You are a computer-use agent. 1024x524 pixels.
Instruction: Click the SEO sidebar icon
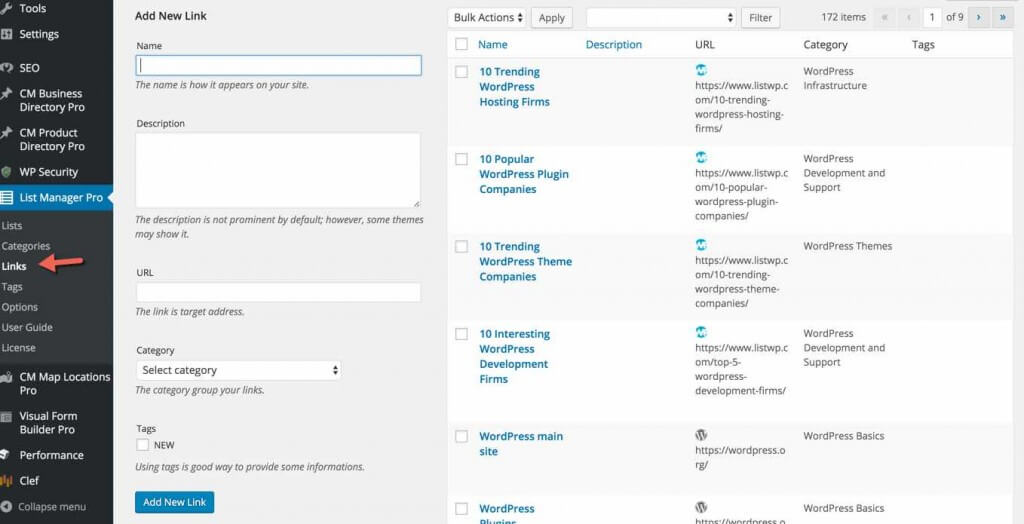click(7, 68)
